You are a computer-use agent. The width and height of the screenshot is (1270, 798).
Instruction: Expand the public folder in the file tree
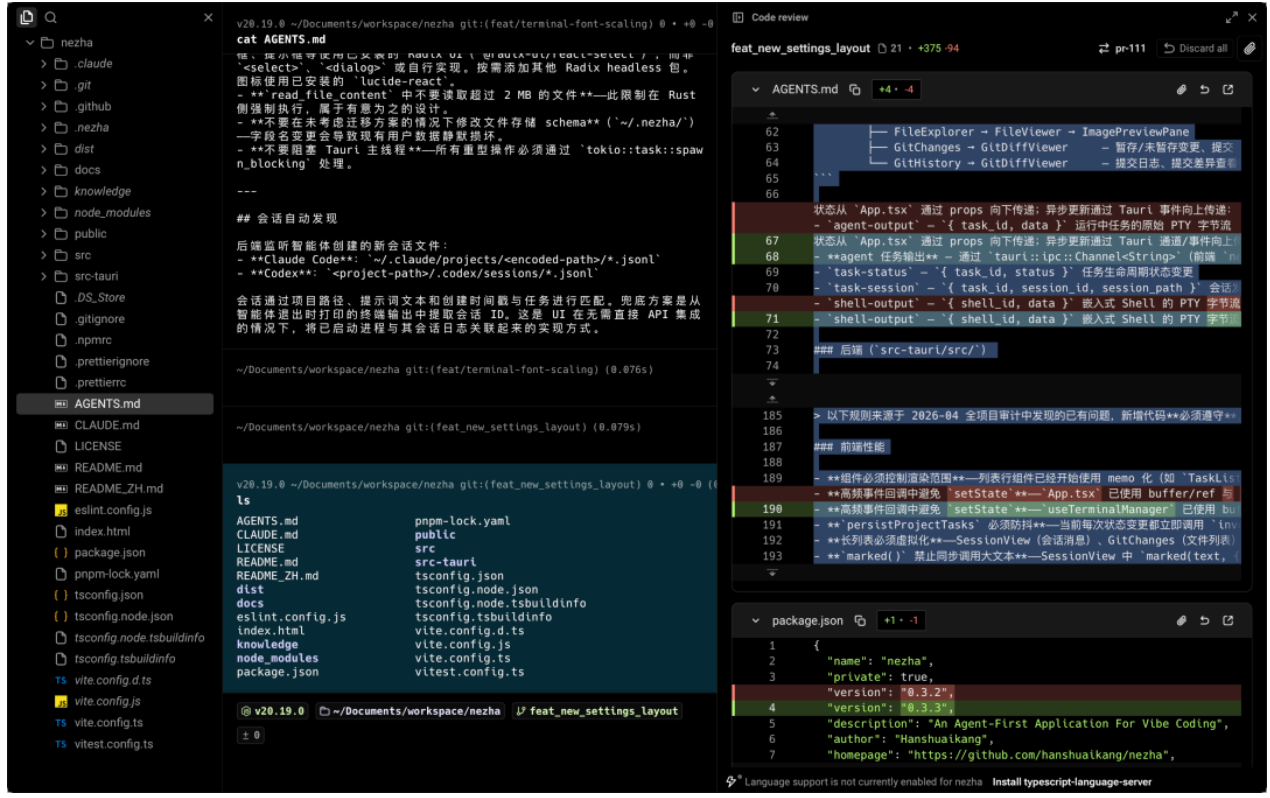(x=44, y=233)
